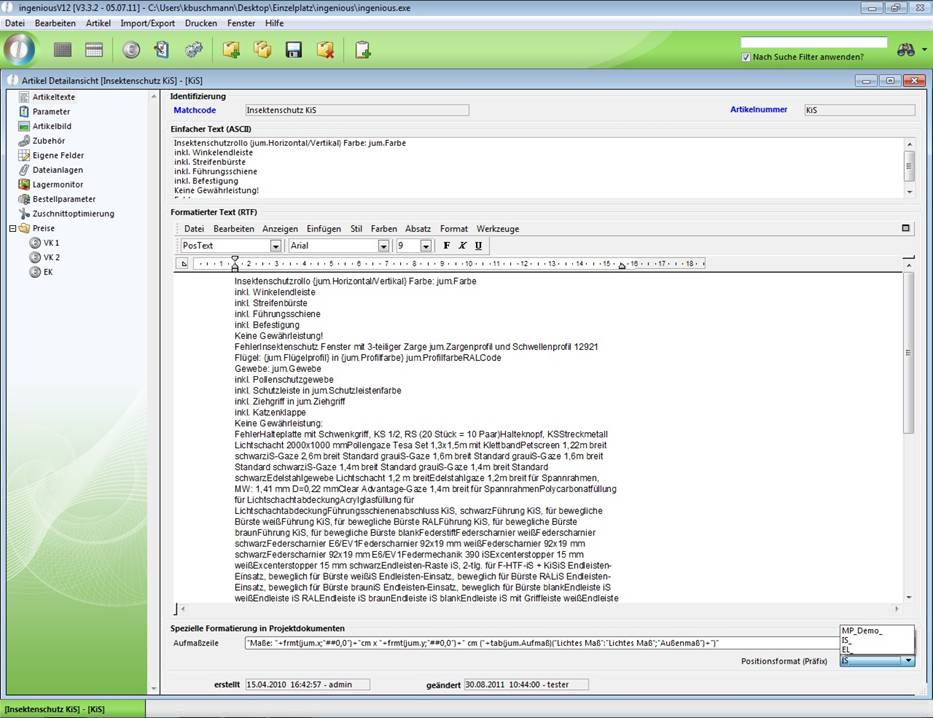Toggle bold formatting in RTF editor

click(447, 245)
